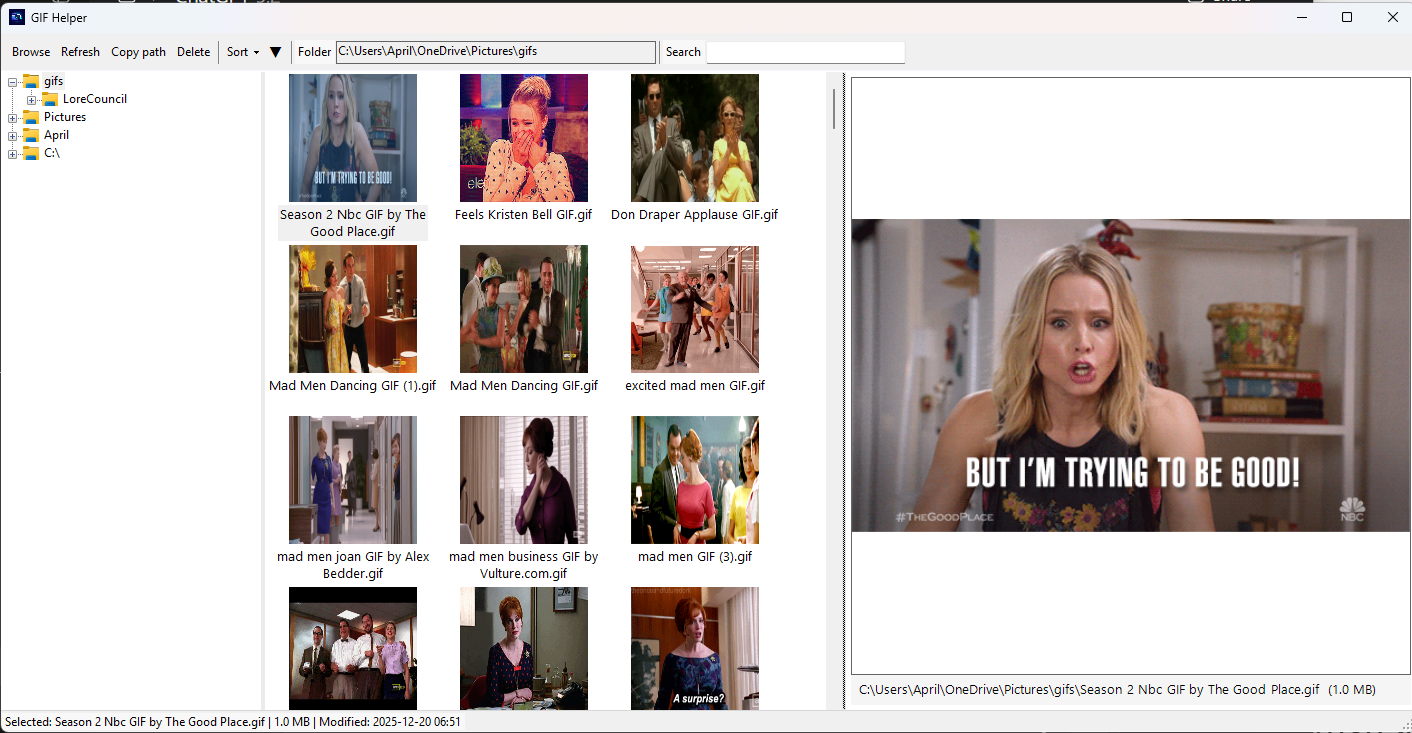The image size is (1412, 733).
Task: Click the black down-arrow sort direction icon
Action: 276,52
